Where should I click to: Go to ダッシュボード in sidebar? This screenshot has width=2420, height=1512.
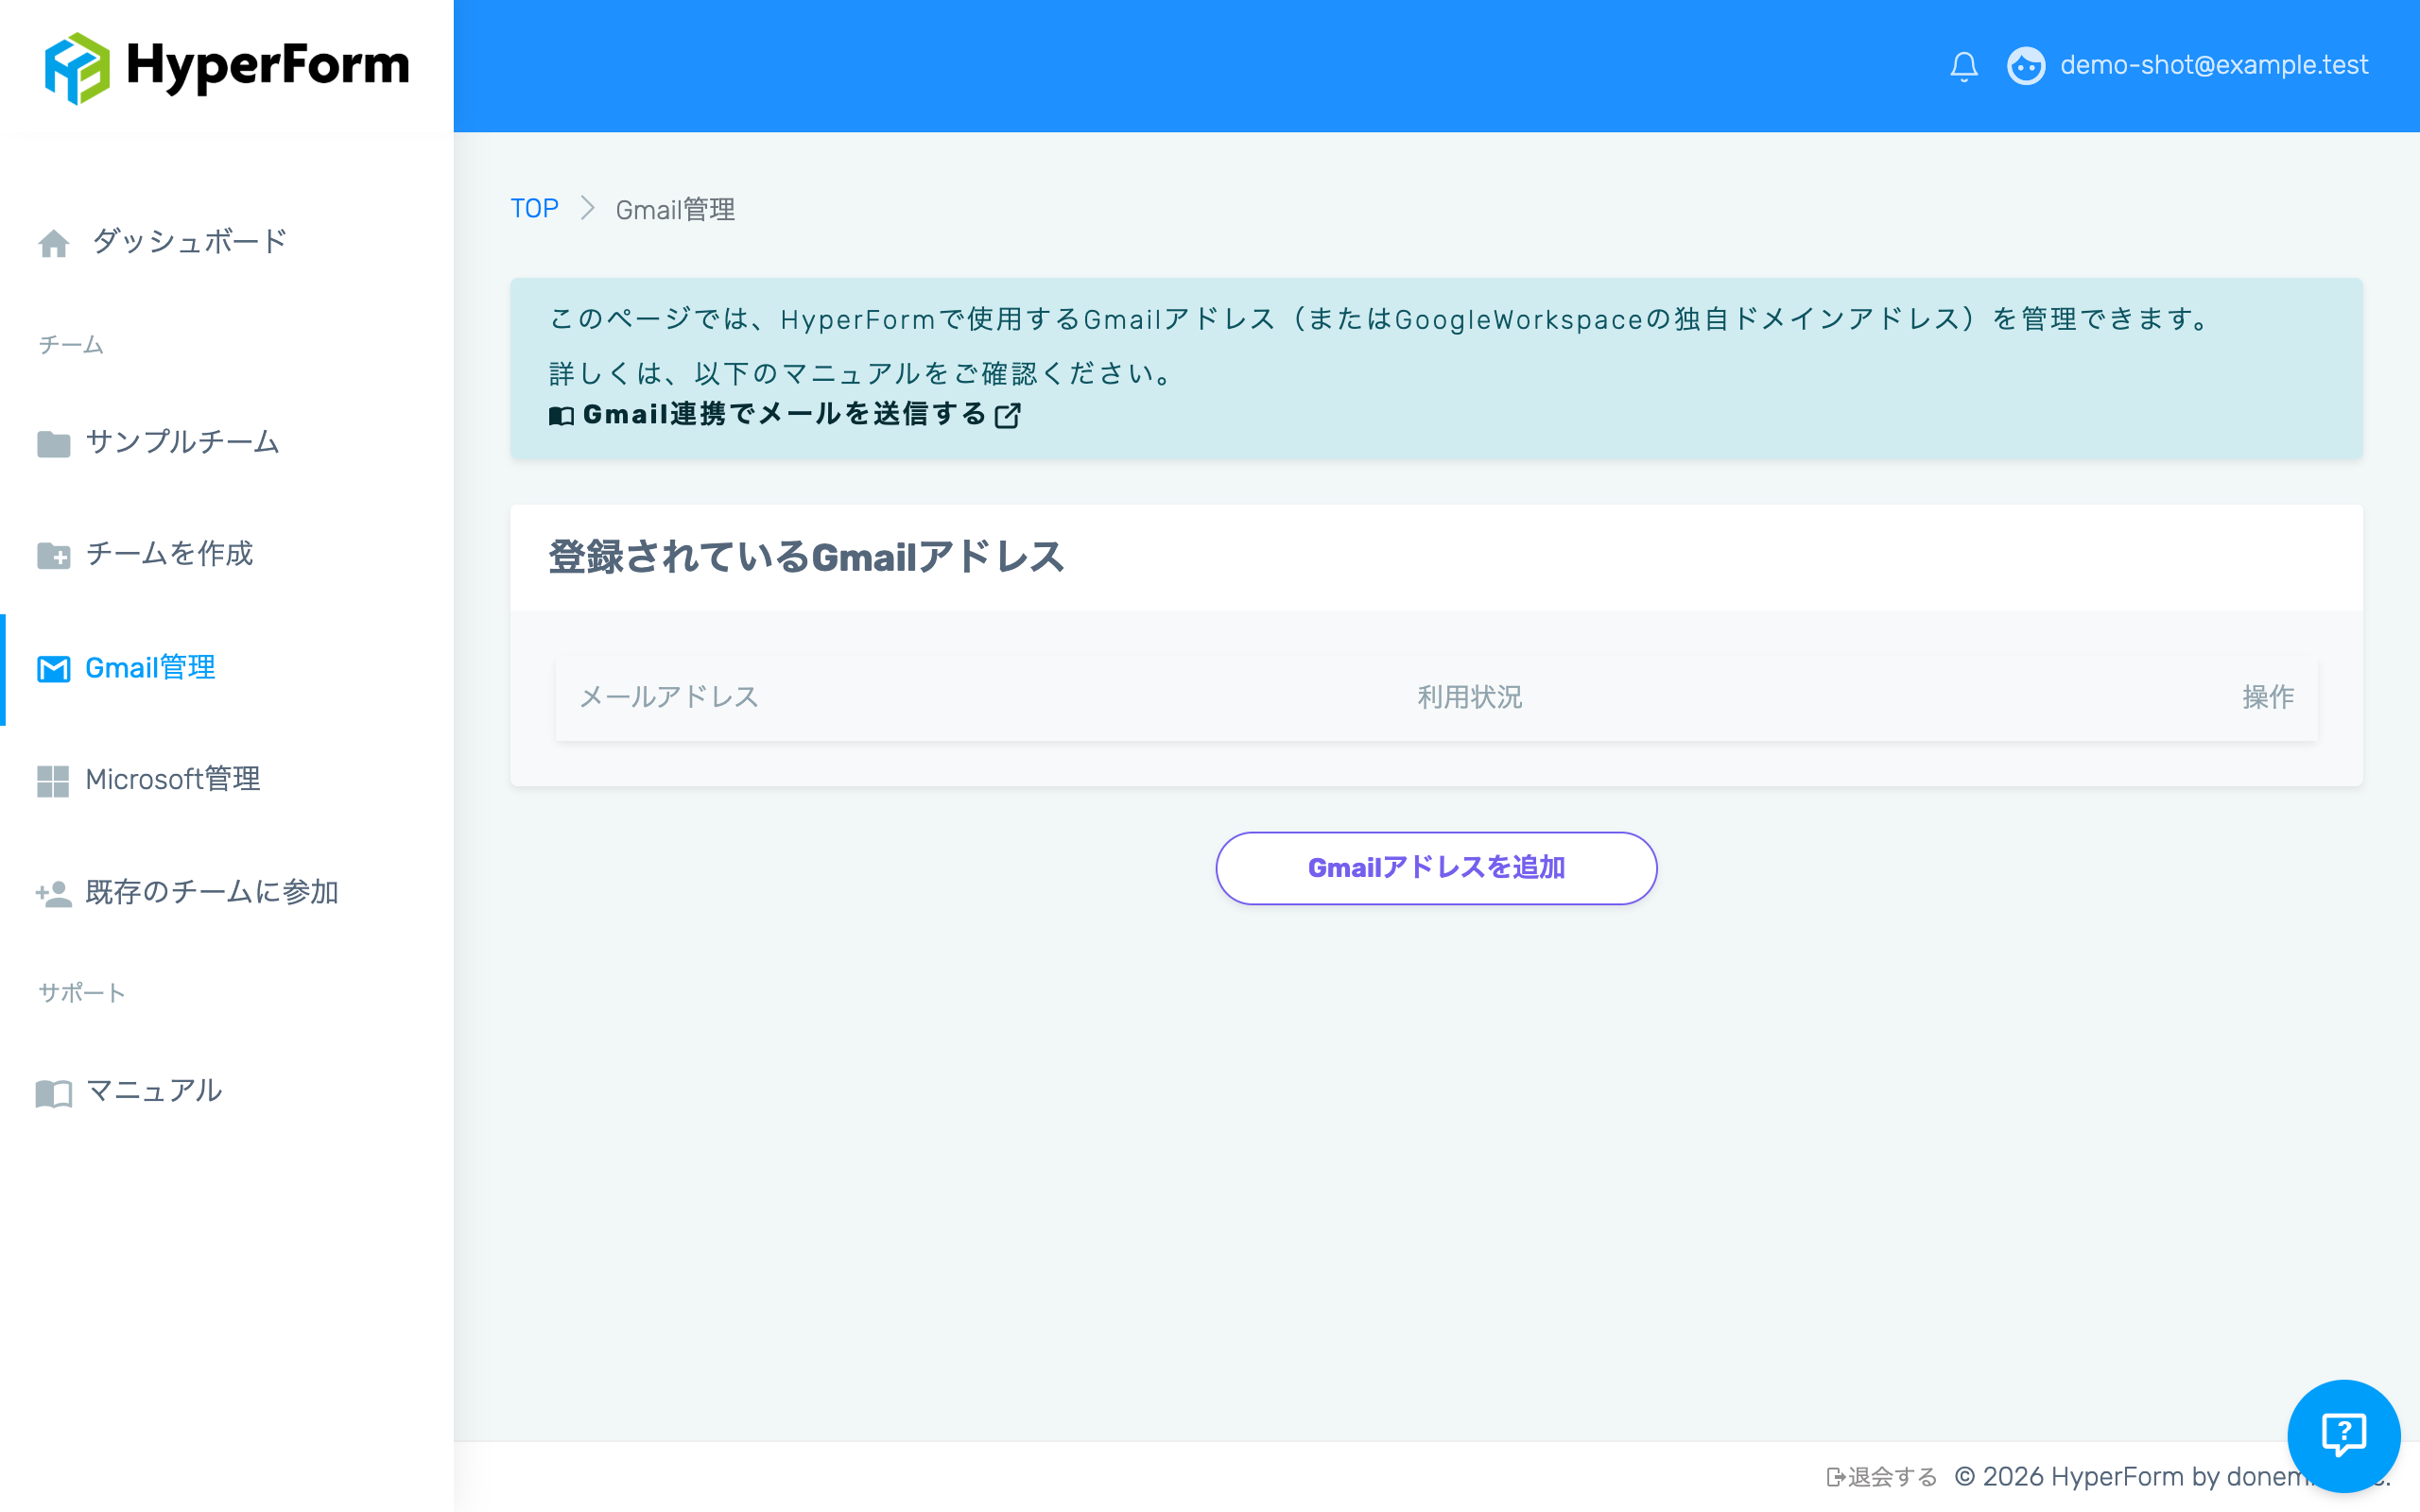pyautogui.click(x=189, y=241)
